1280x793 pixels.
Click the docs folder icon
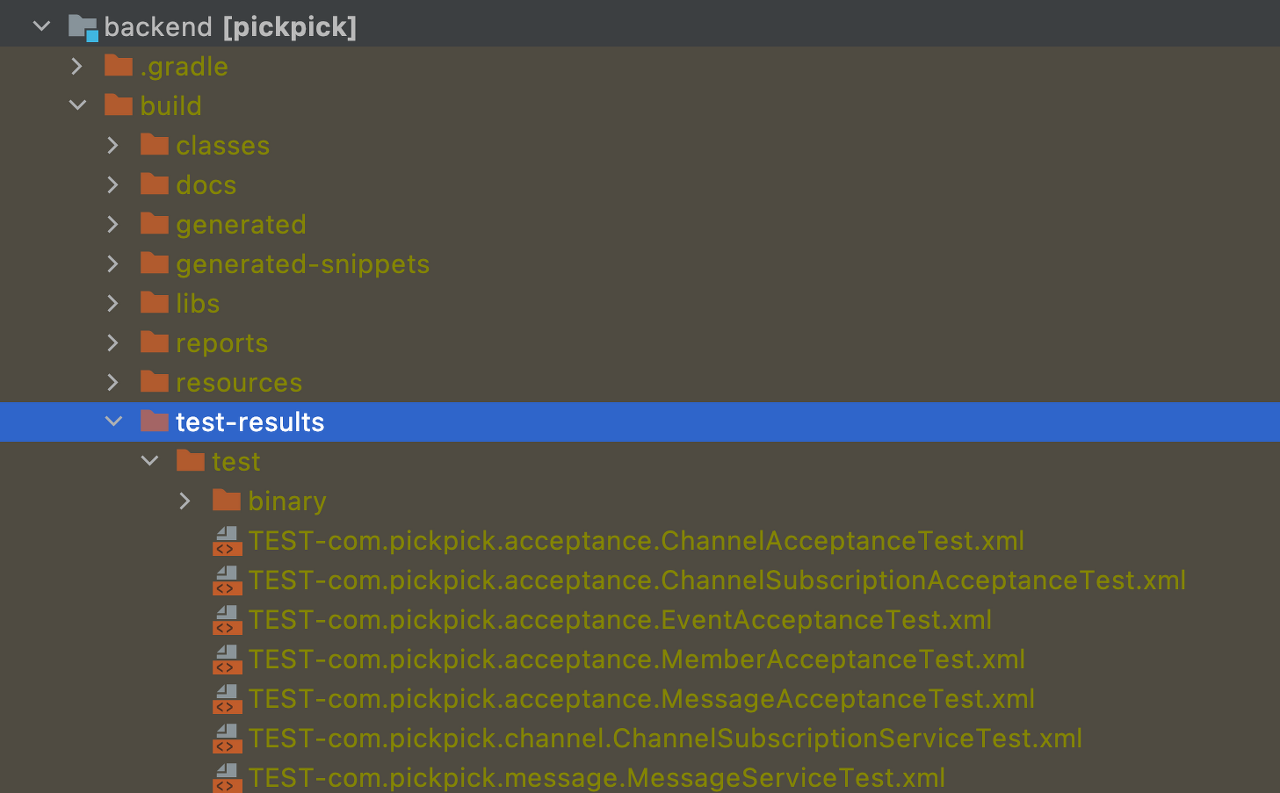[x=155, y=184]
